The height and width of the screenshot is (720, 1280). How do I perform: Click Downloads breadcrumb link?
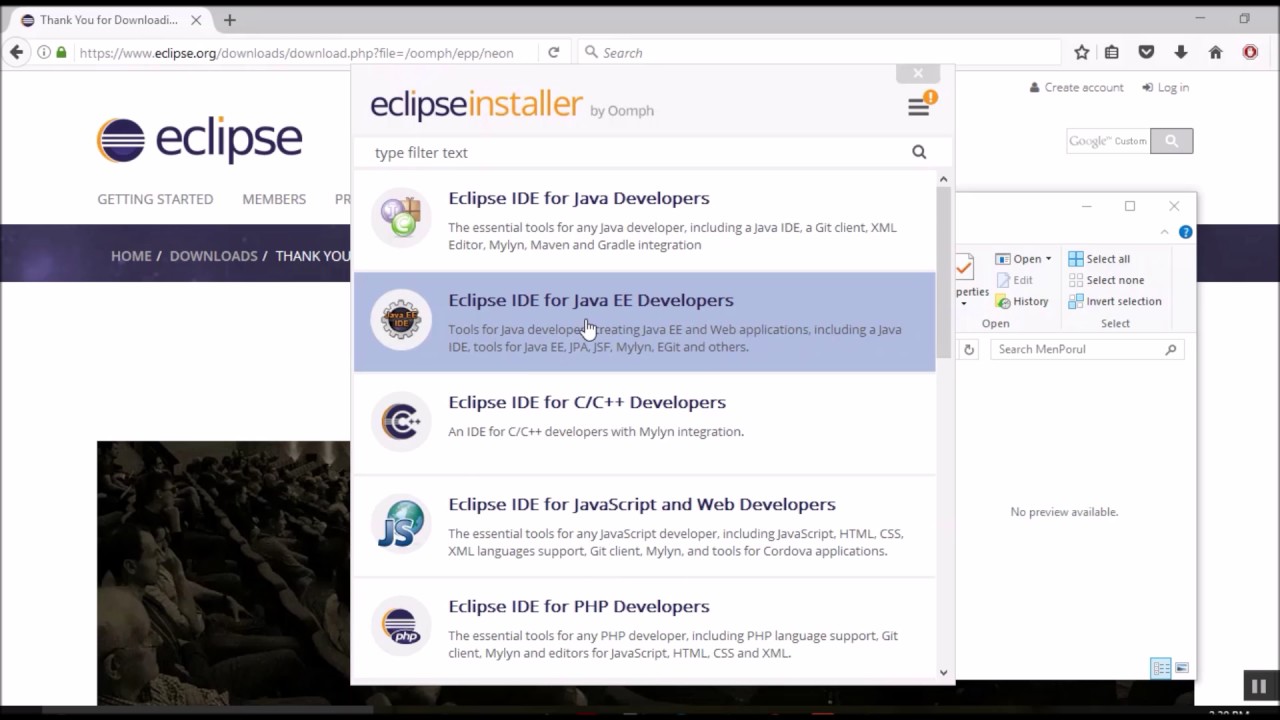click(x=213, y=256)
